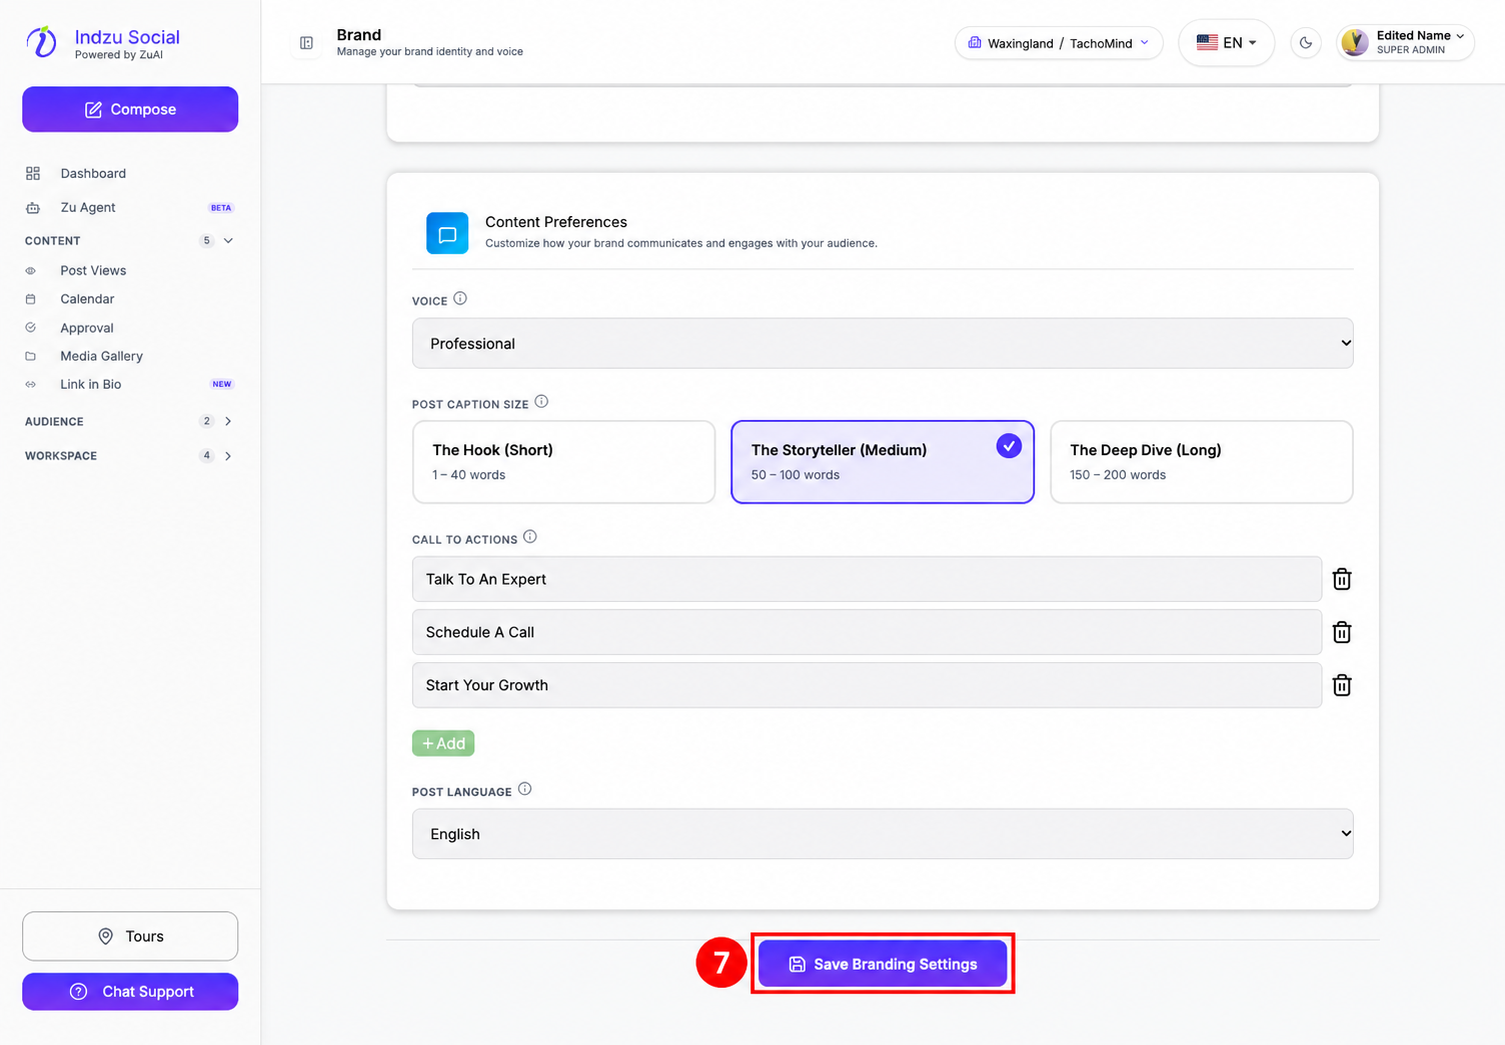The height and width of the screenshot is (1045, 1505).
Task: Delete the Talk To An Expert action
Action: [x=1342, y=579]
